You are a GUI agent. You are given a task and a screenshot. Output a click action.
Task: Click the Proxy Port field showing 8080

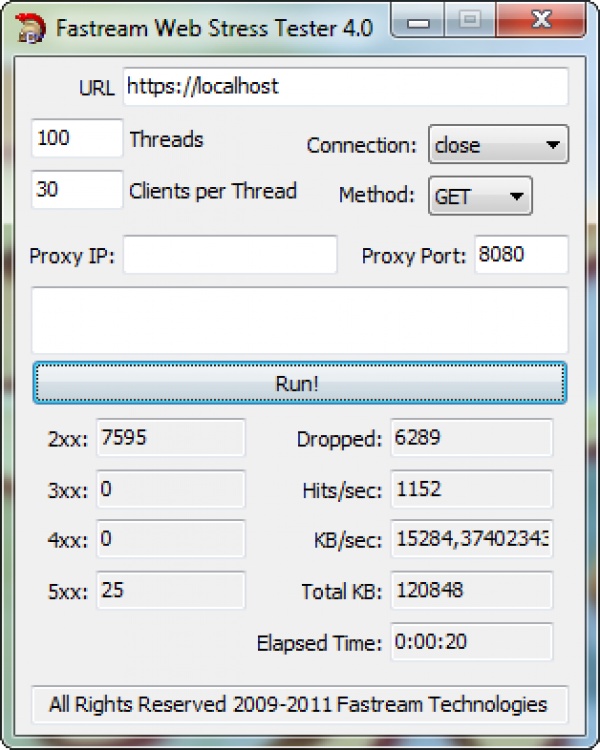pos(521,254)
